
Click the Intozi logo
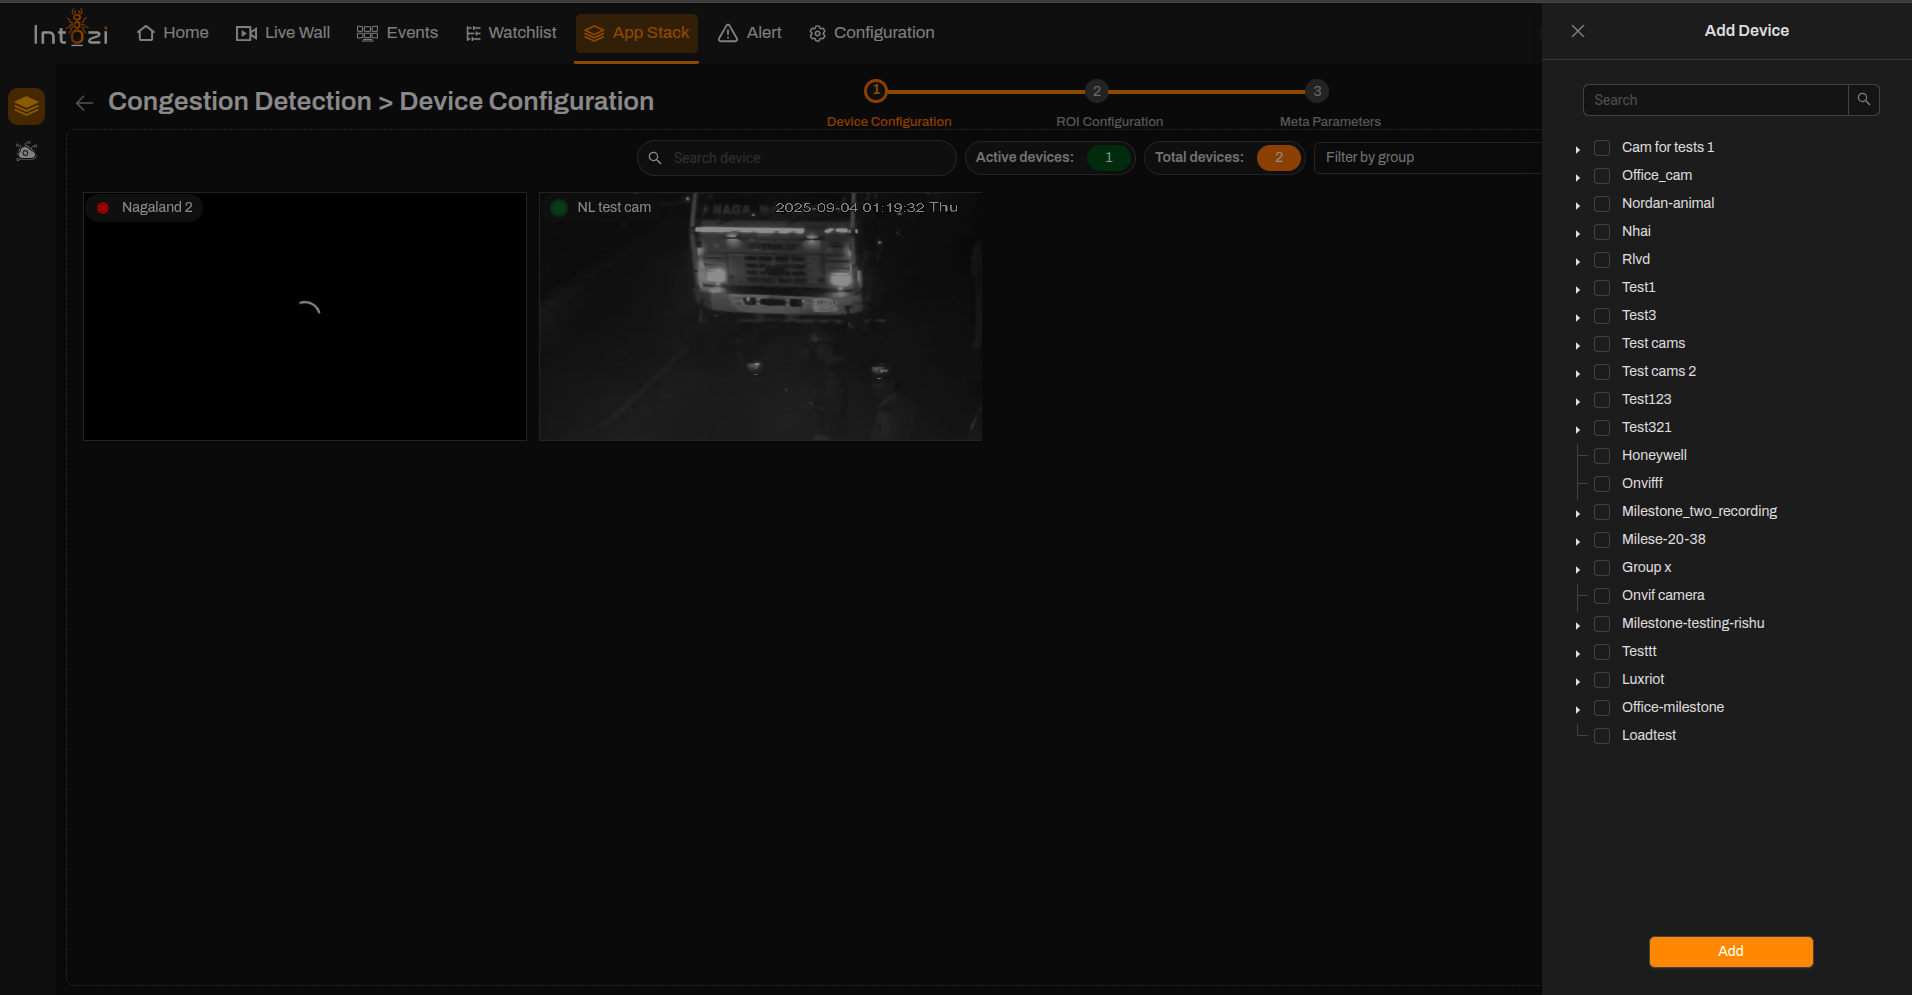70,30
